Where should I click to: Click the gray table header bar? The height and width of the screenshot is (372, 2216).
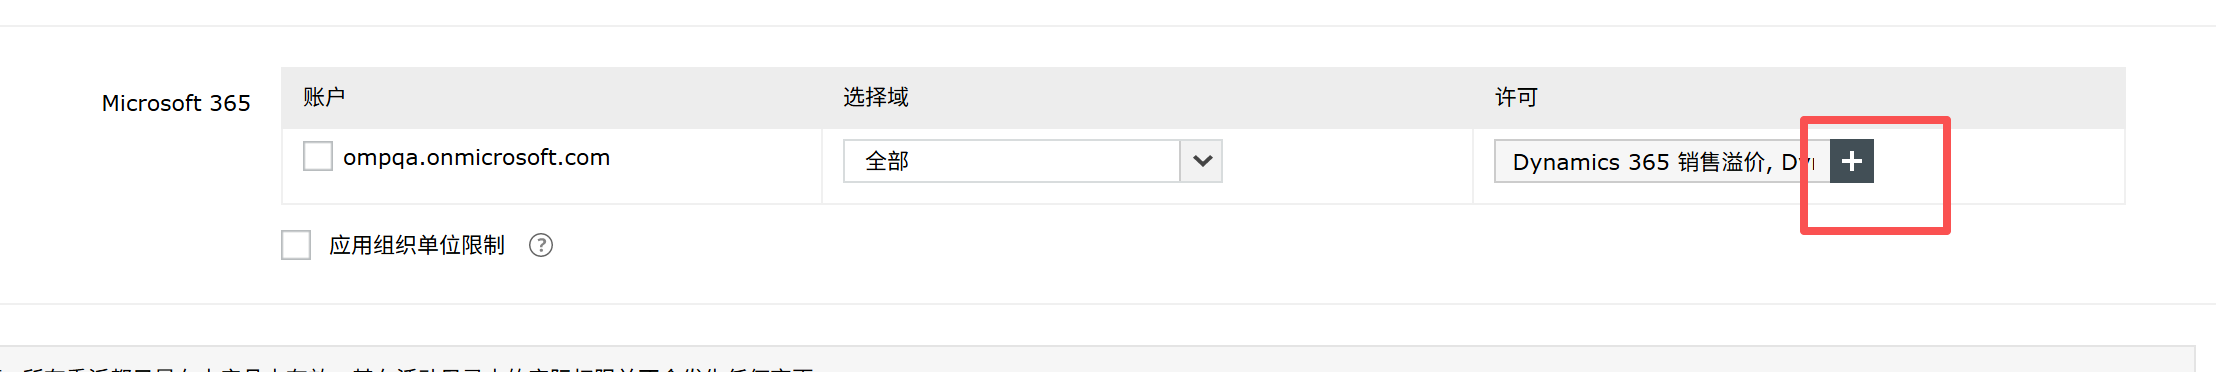click(1203, 97)
